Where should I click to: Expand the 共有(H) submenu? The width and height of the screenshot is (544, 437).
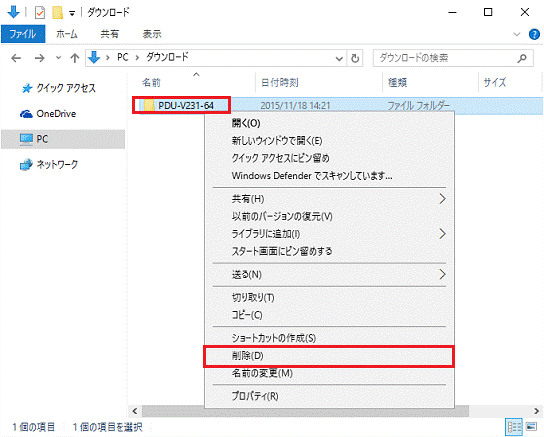coord(329,199)
